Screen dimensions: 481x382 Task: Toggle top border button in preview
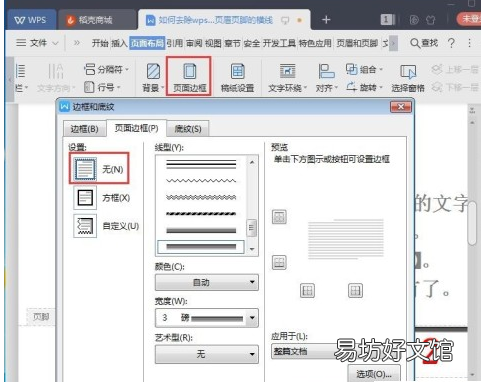[x=279, y=217]
